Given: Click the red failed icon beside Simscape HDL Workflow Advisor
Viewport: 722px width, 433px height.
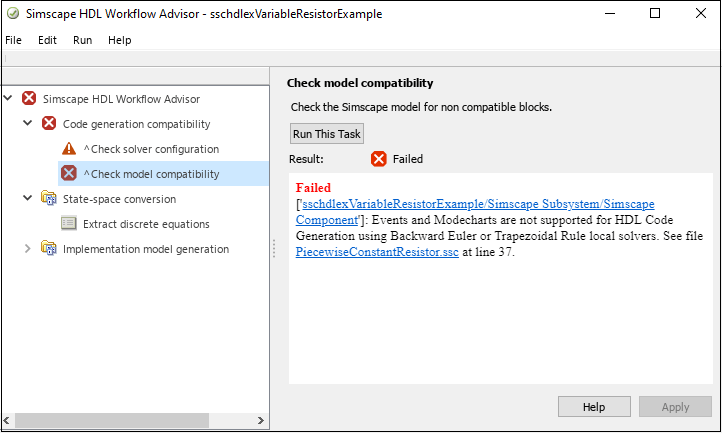Looking at the screenshot, I should click(29, 99).
